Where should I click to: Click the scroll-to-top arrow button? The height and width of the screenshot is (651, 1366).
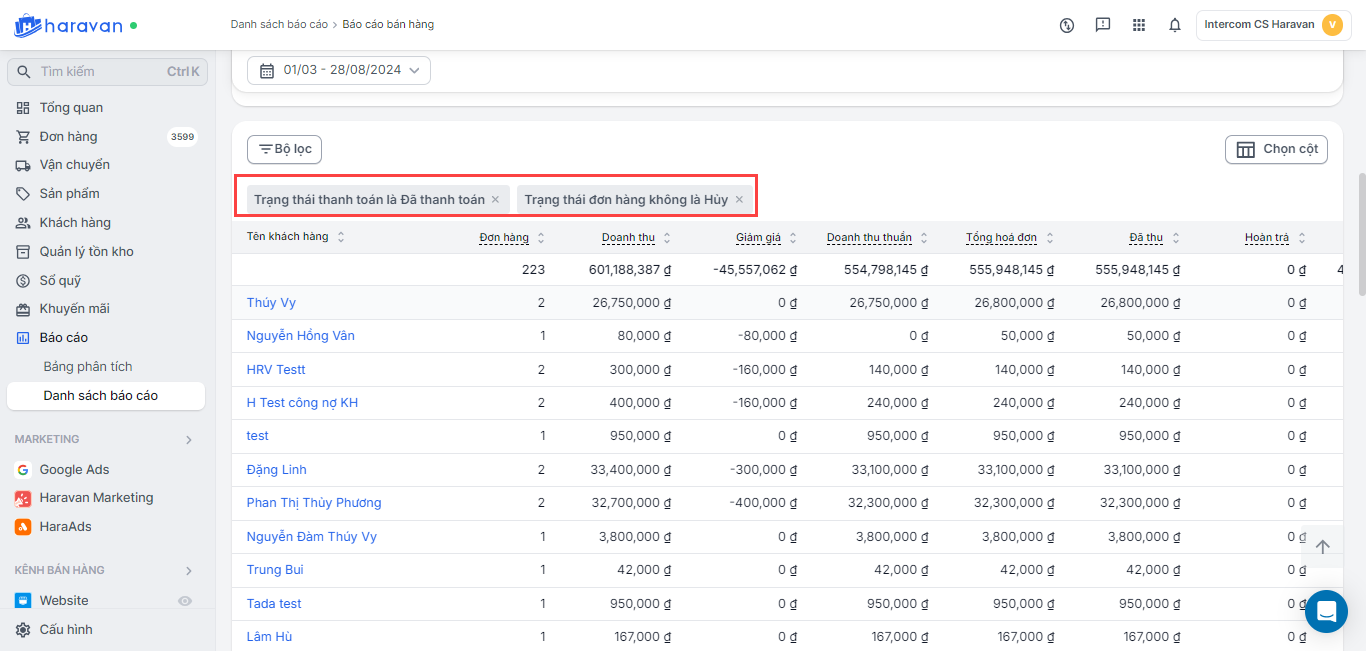1322,547
